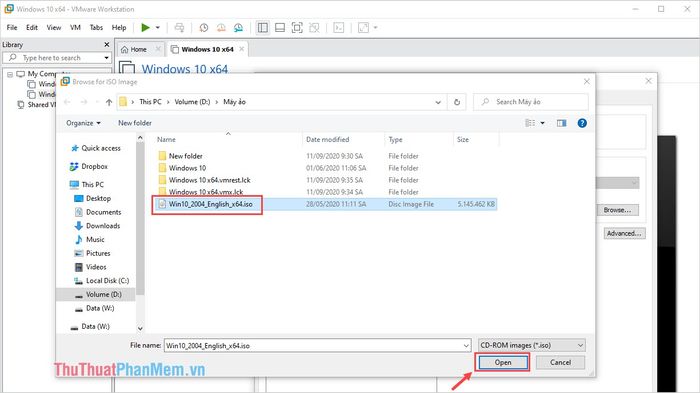Open the Organize dropdown
Screen dimensions: 700x393
coord(83,123)
